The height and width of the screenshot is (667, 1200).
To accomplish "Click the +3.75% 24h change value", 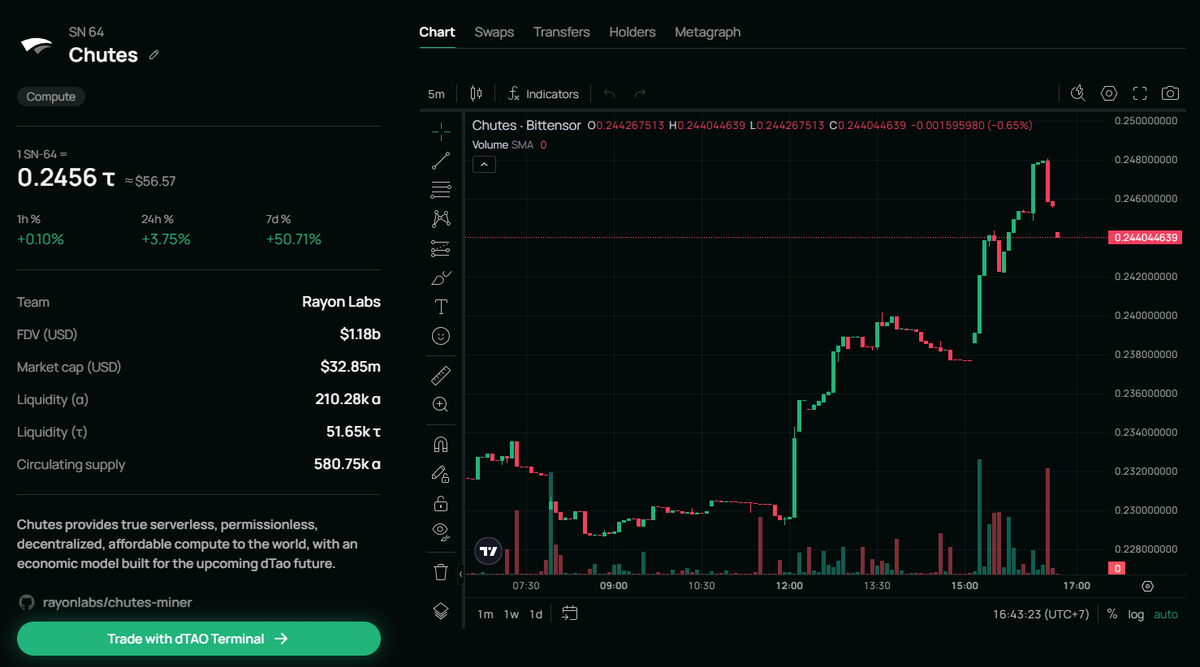I will pyautogui.click(x=166, y=239).
